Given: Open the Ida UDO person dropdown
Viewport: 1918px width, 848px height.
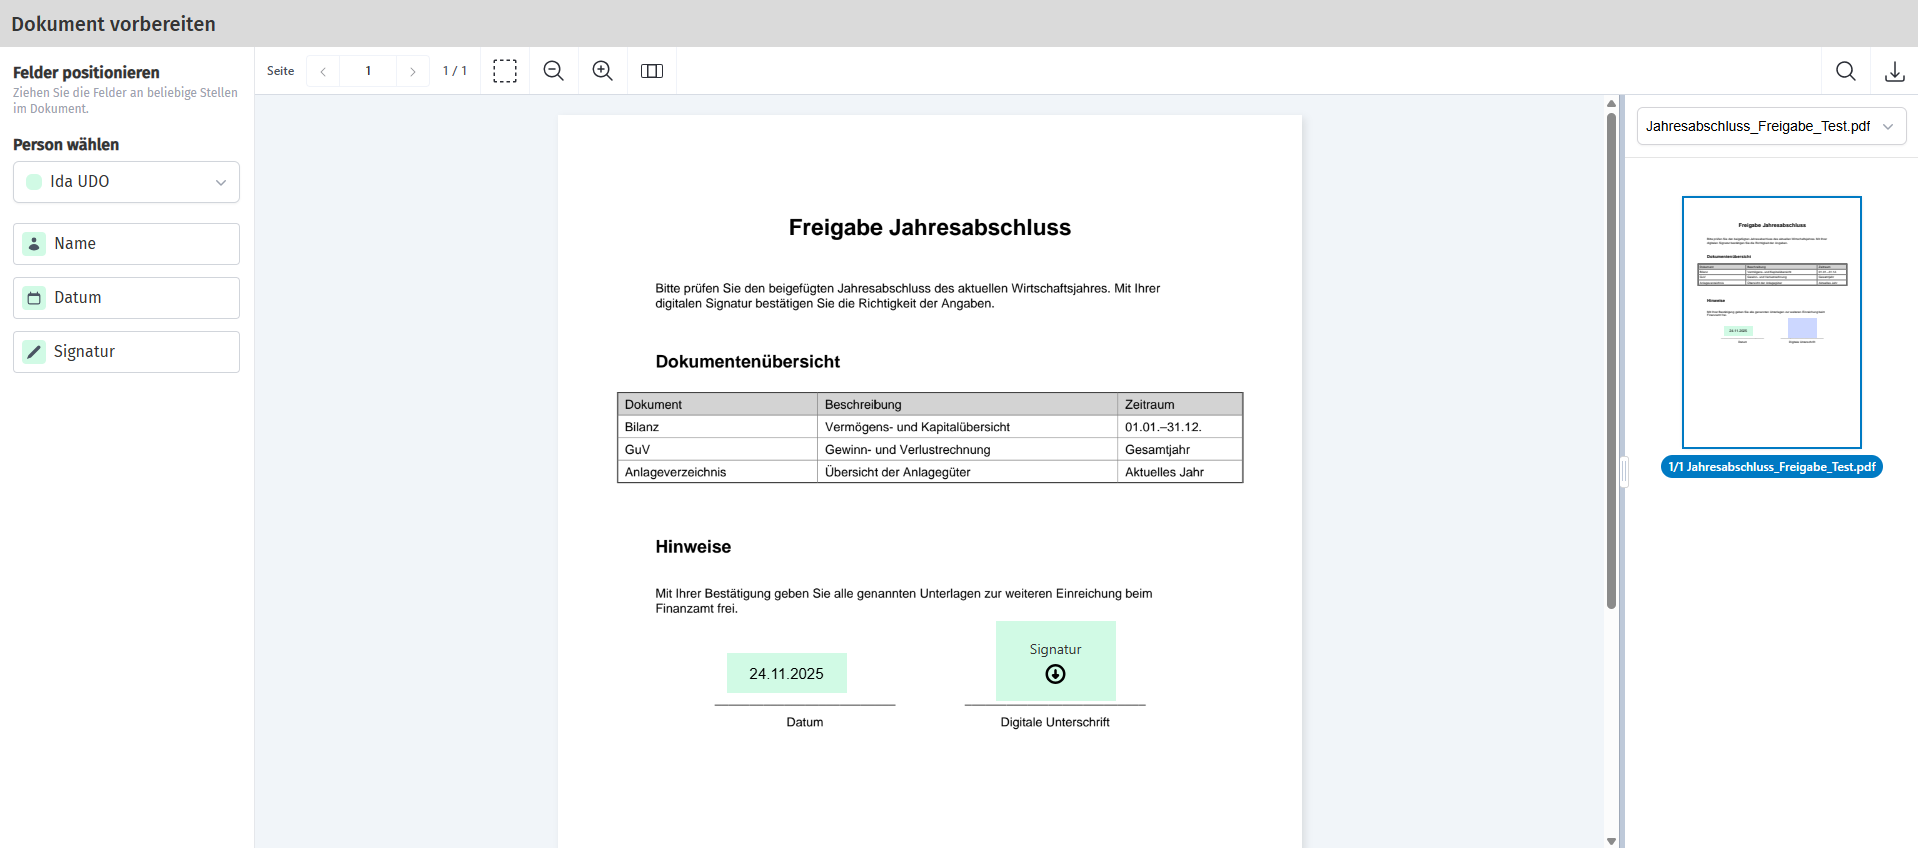Looking at the screenshot, I should (126, 182).
